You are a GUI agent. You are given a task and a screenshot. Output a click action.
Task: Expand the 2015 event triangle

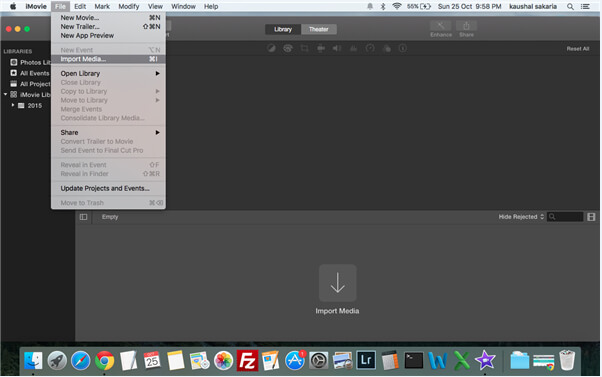click(x=13, y=105)
